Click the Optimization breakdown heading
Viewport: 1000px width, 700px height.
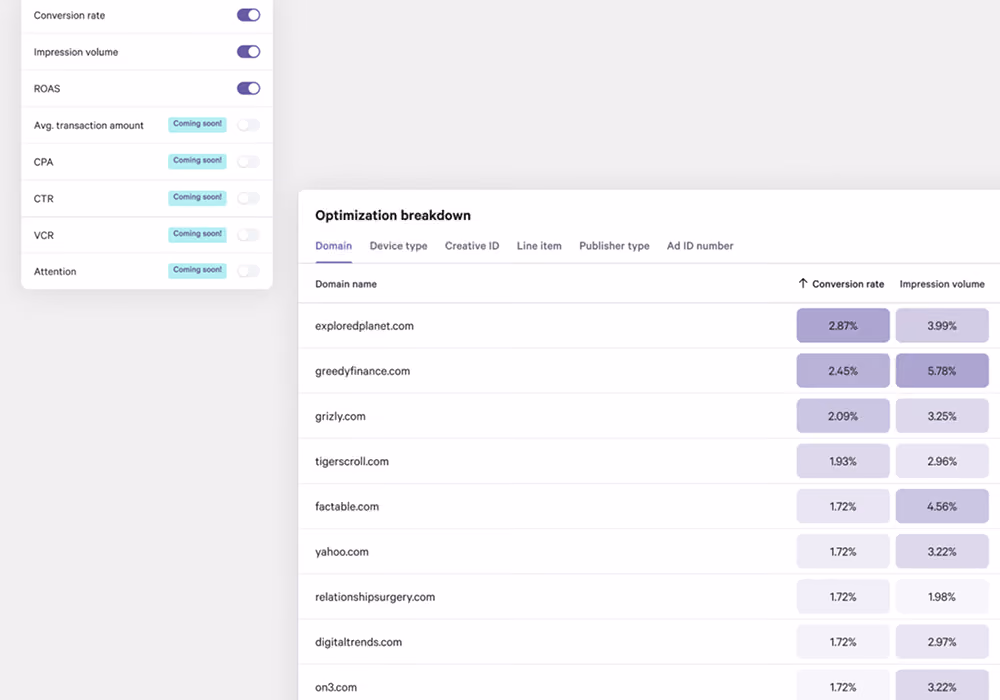(x=393, y=215)
